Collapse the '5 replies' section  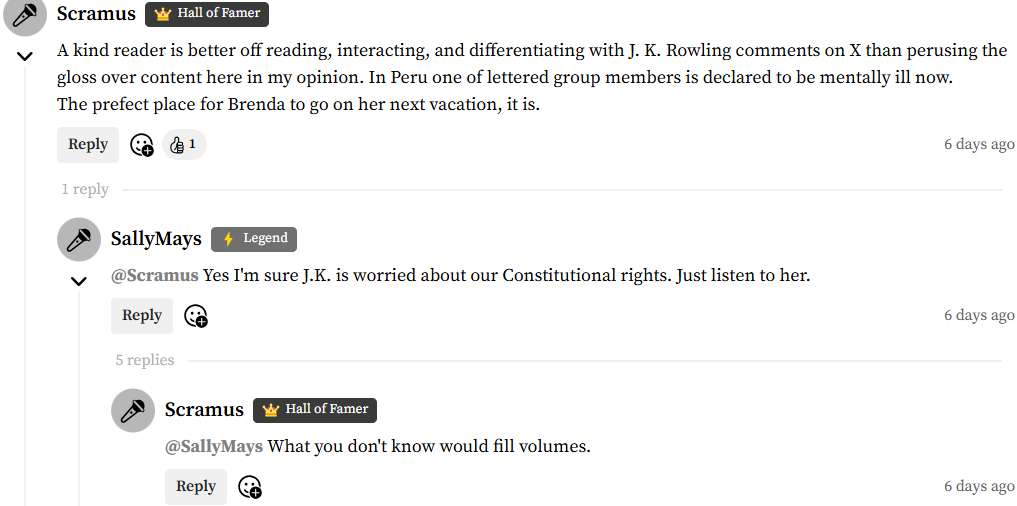145,360
